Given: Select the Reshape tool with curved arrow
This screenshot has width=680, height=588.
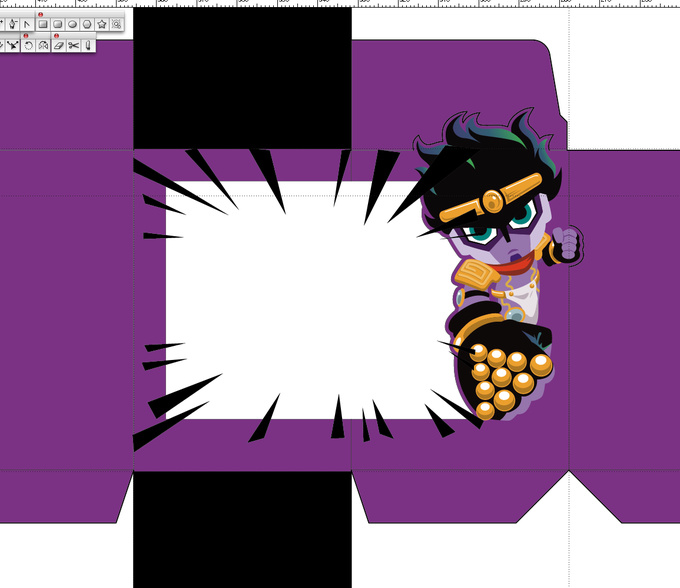Looking at the screenshot, I should (x=13, y=45).
